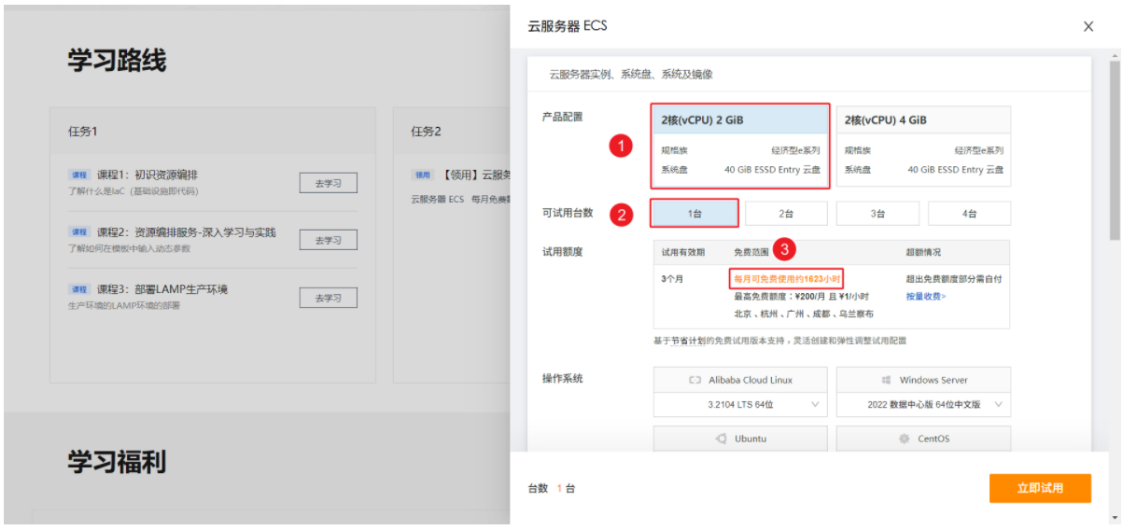Click 去学习 for 课程2 资源编排服务
Image resolution: width=1128 pixels, height=530 pixels.
pos(328,239)
